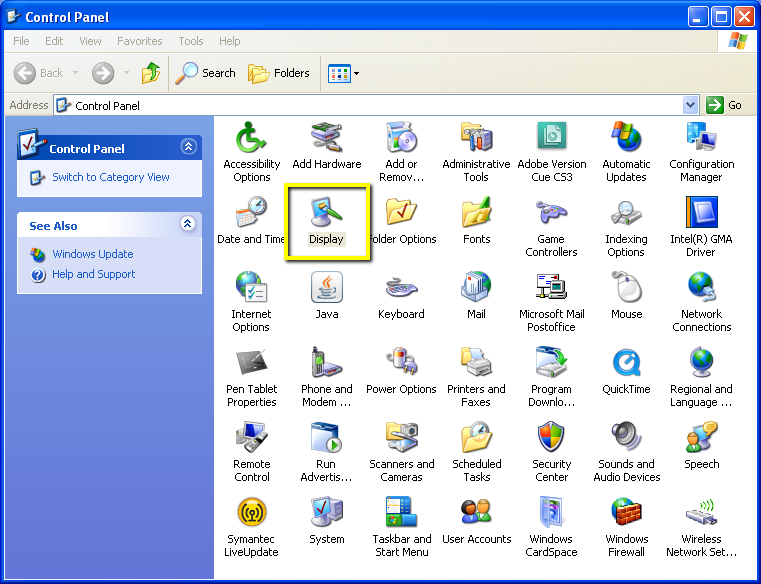The height and width of the screenshot is (584, 761).
Task: Go up one level with Up button
Action: (151, 73)
